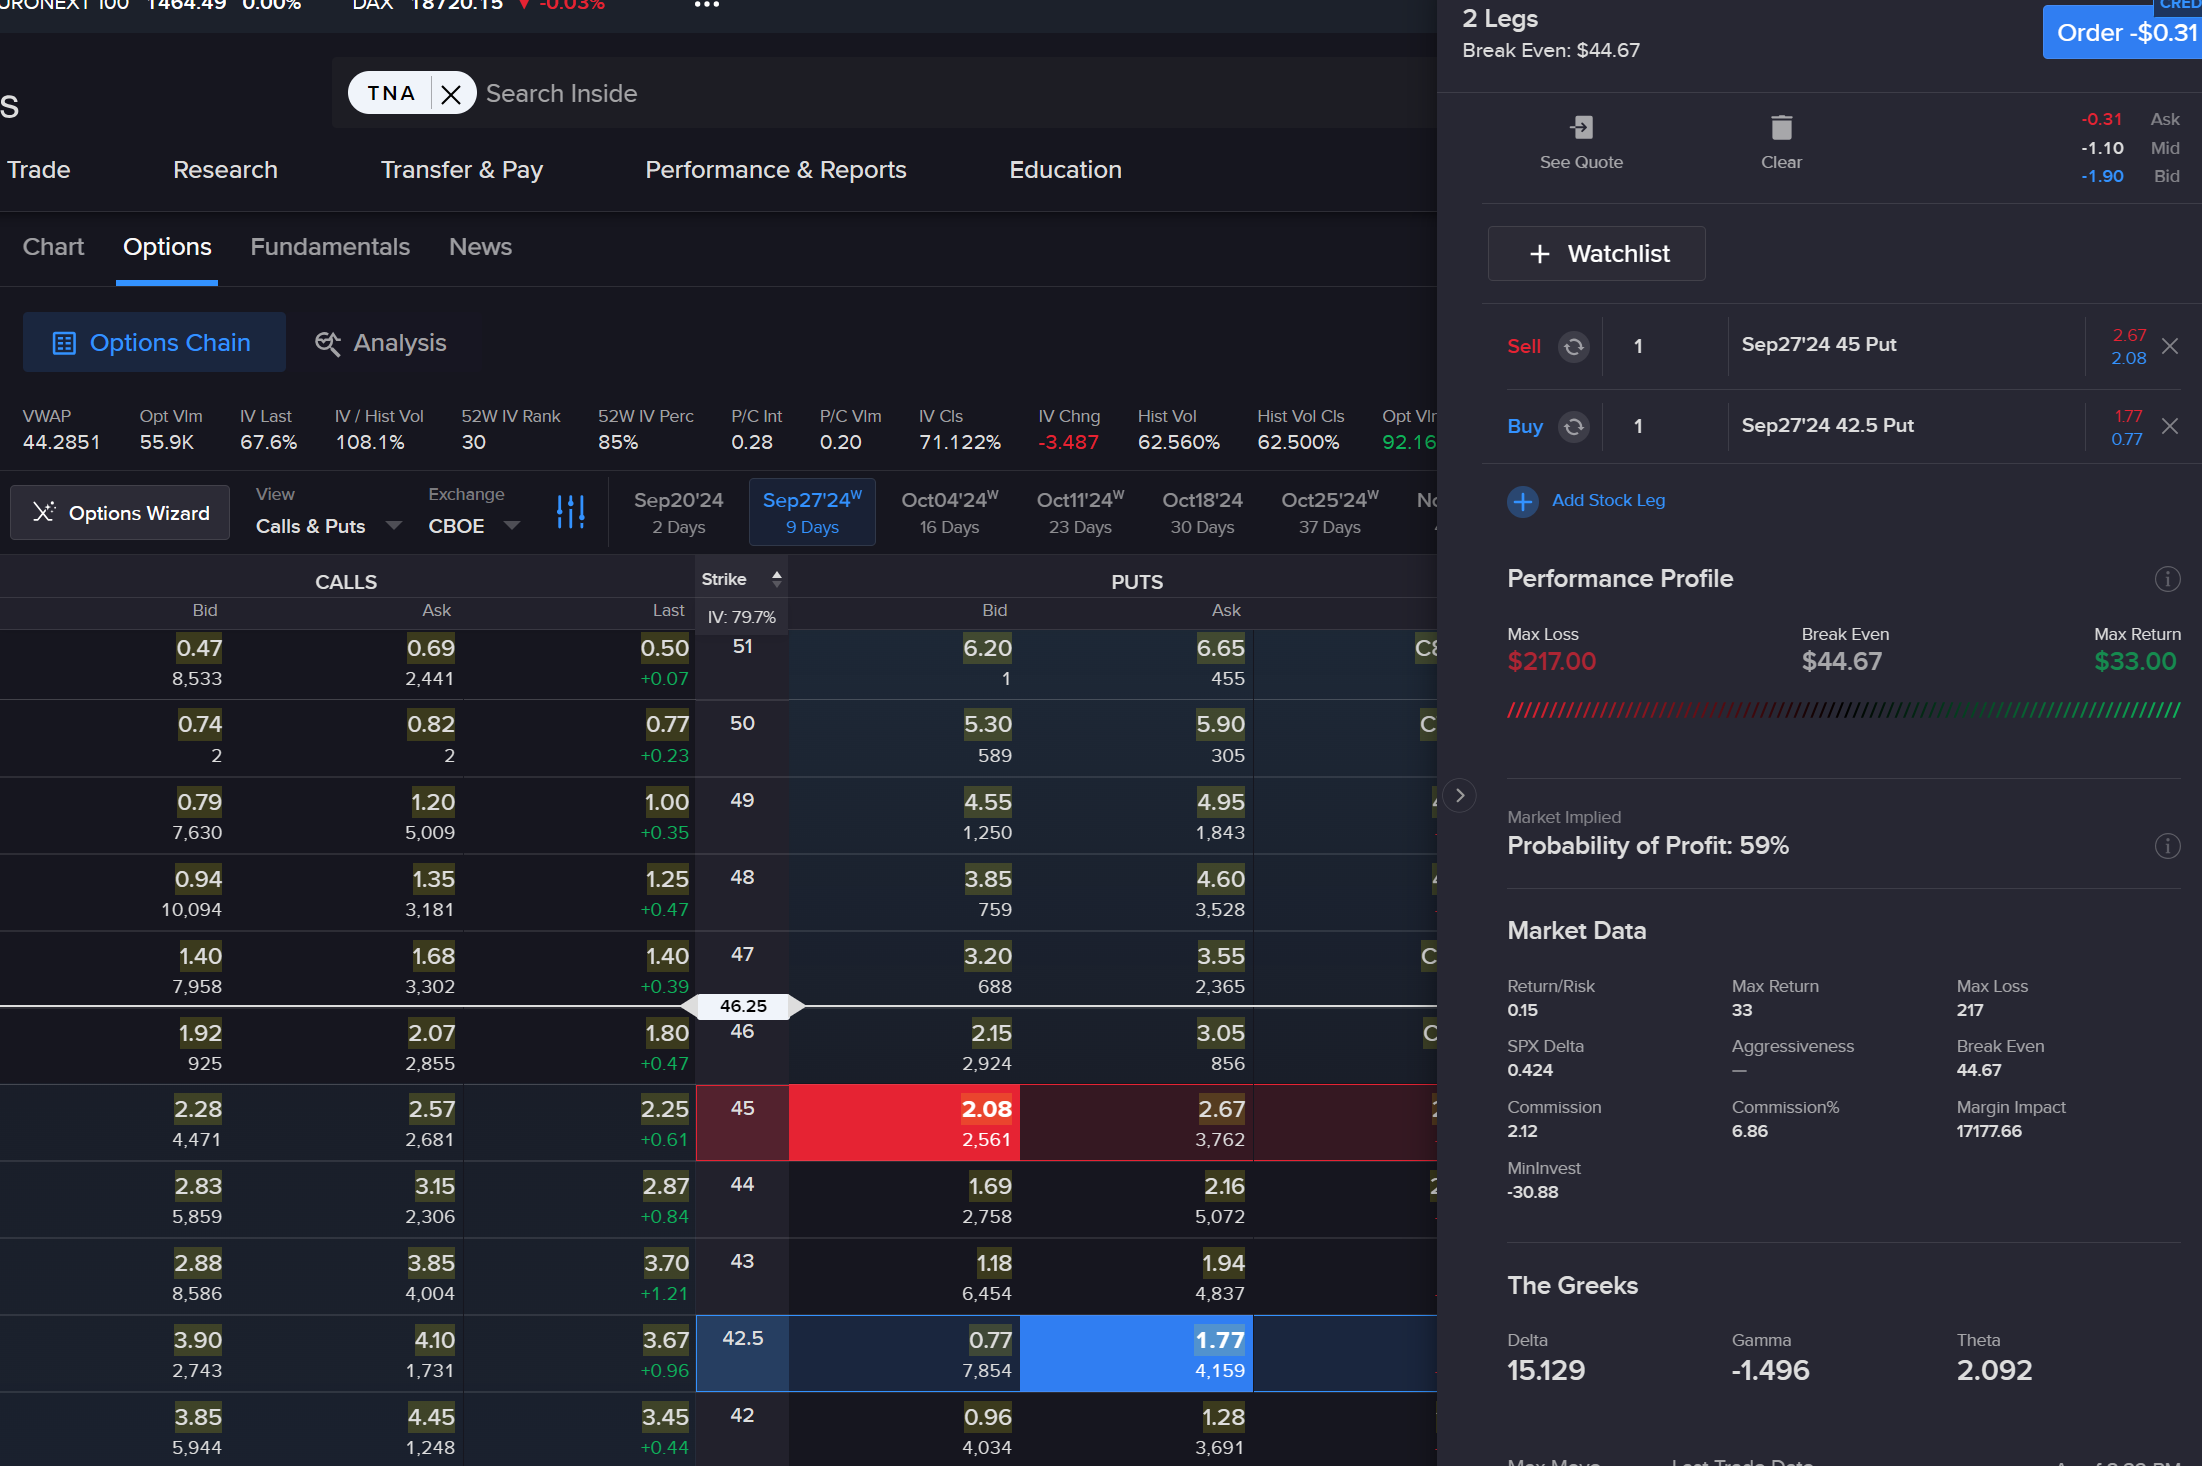Click put ask 1.94 at strike 43
Viewport: 2202px width, 1466px height.
click(1223, 1263)
